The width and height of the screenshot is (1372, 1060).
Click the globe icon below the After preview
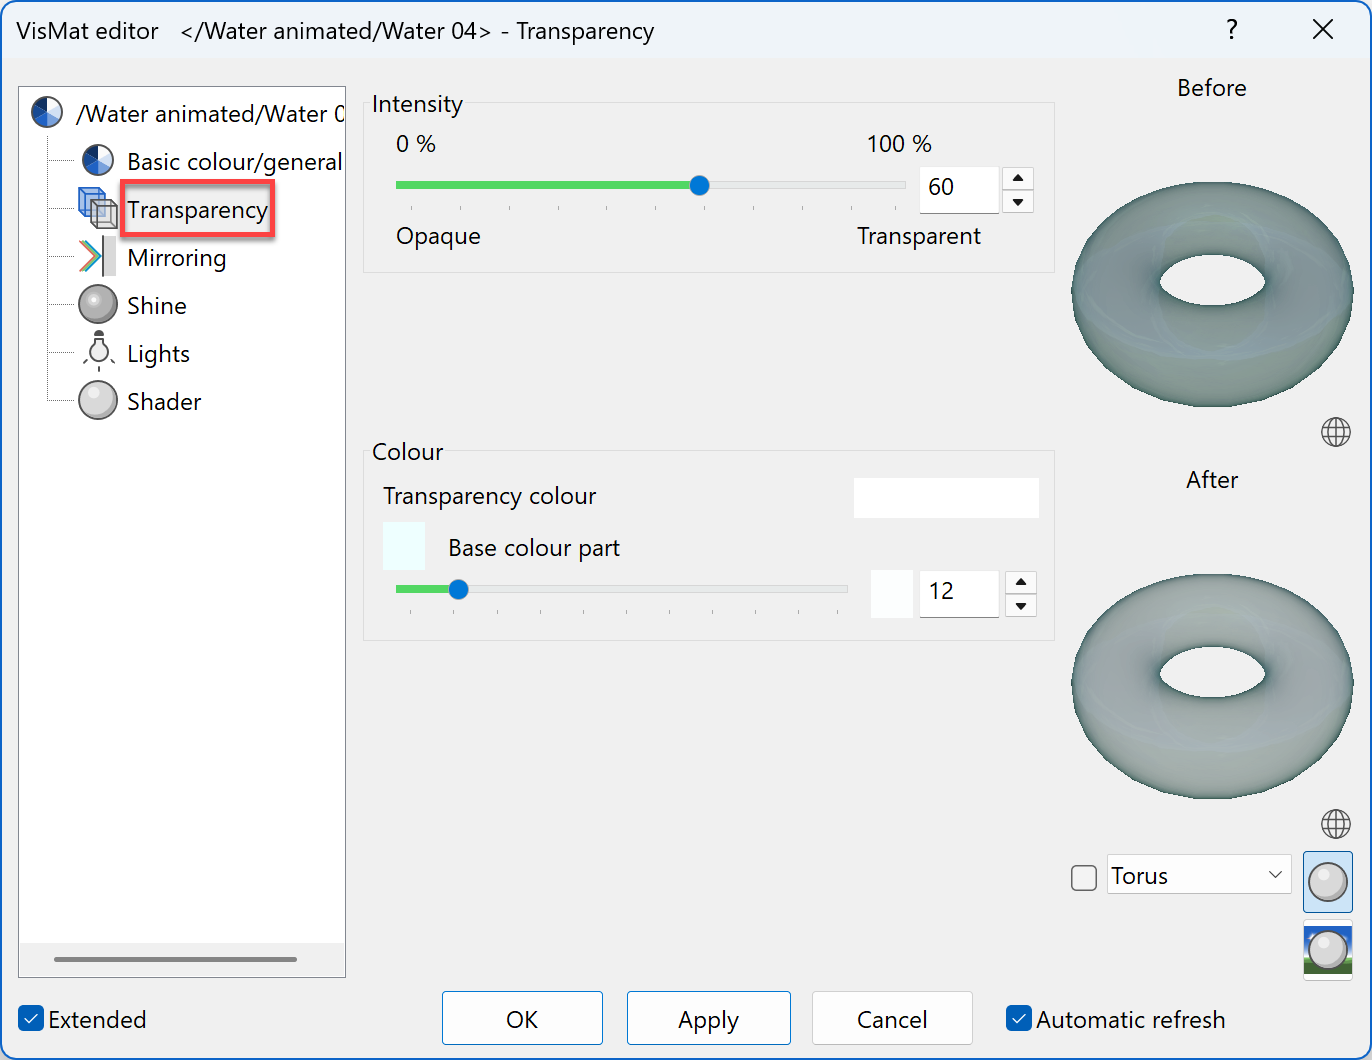(x=1336, y=824)
